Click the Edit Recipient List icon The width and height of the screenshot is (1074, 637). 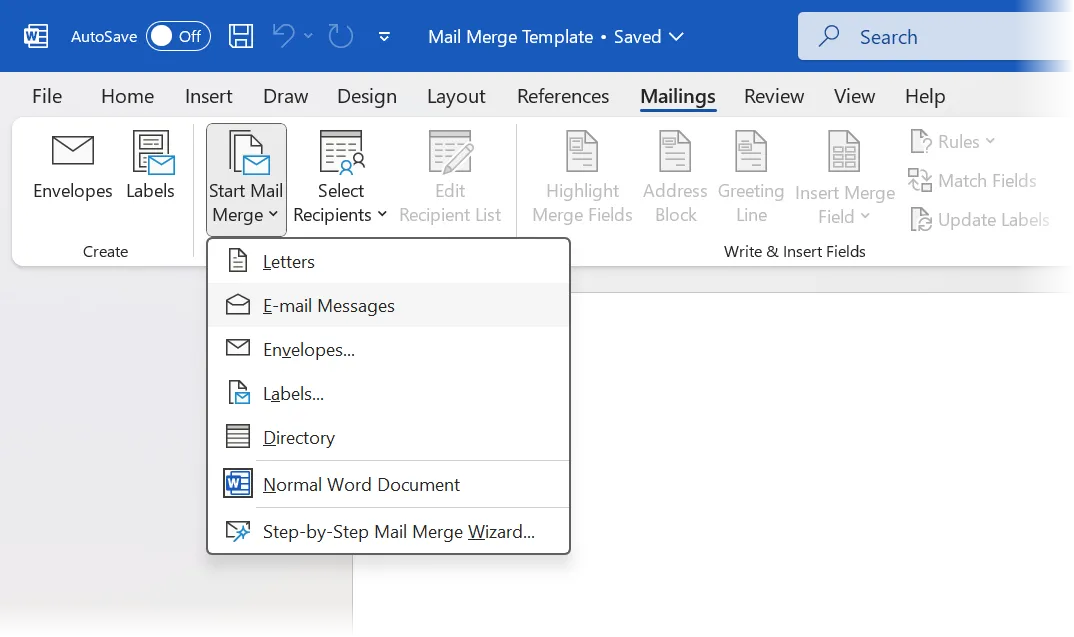[x=450, y=151]
